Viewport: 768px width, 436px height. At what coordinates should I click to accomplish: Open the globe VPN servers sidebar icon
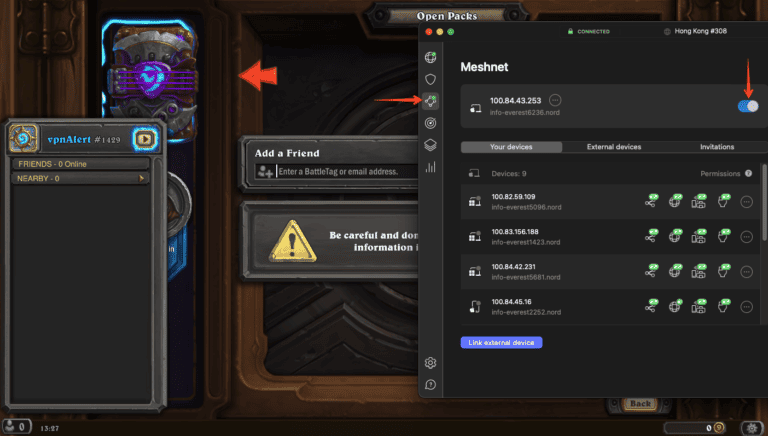point(431,57)
